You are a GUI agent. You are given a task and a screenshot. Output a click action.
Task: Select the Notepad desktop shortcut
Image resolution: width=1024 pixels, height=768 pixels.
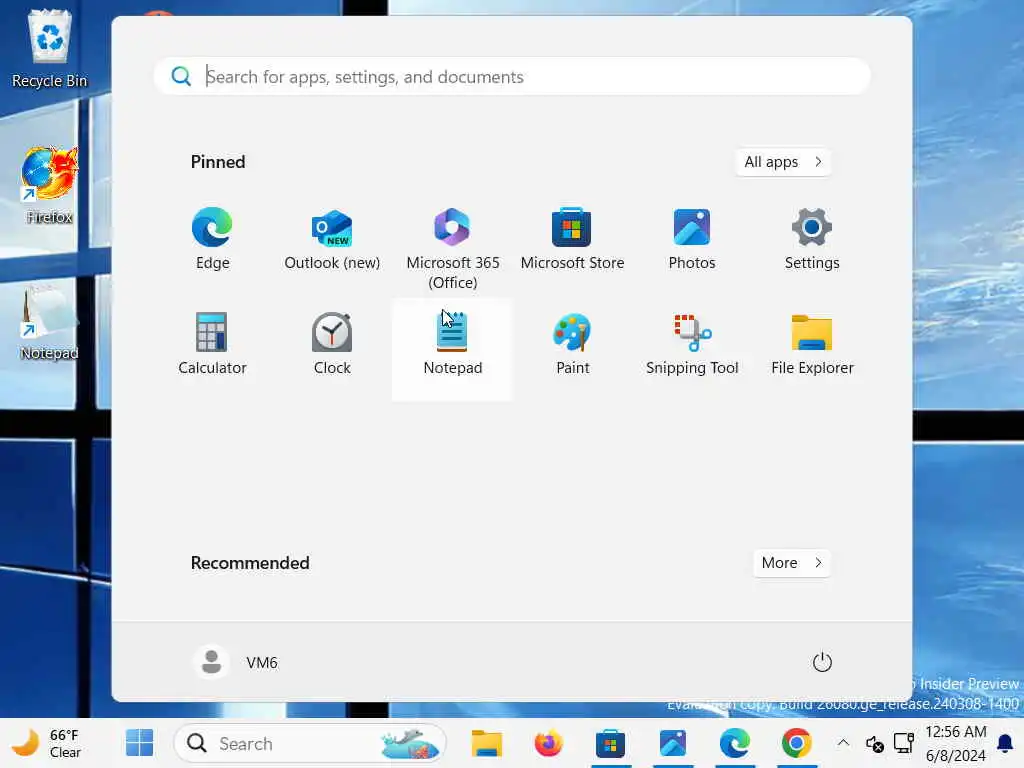50,323
